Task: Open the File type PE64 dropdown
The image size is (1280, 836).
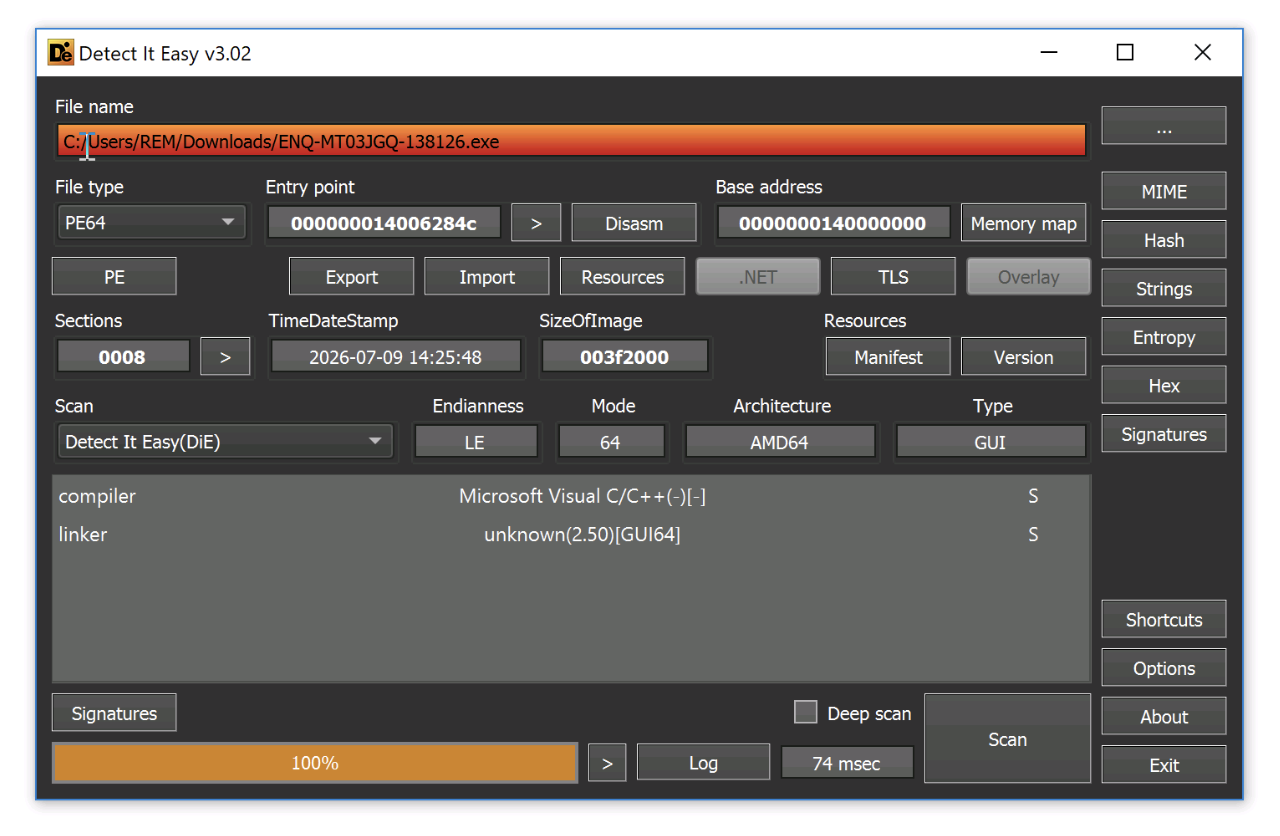Action: point(152,223)
